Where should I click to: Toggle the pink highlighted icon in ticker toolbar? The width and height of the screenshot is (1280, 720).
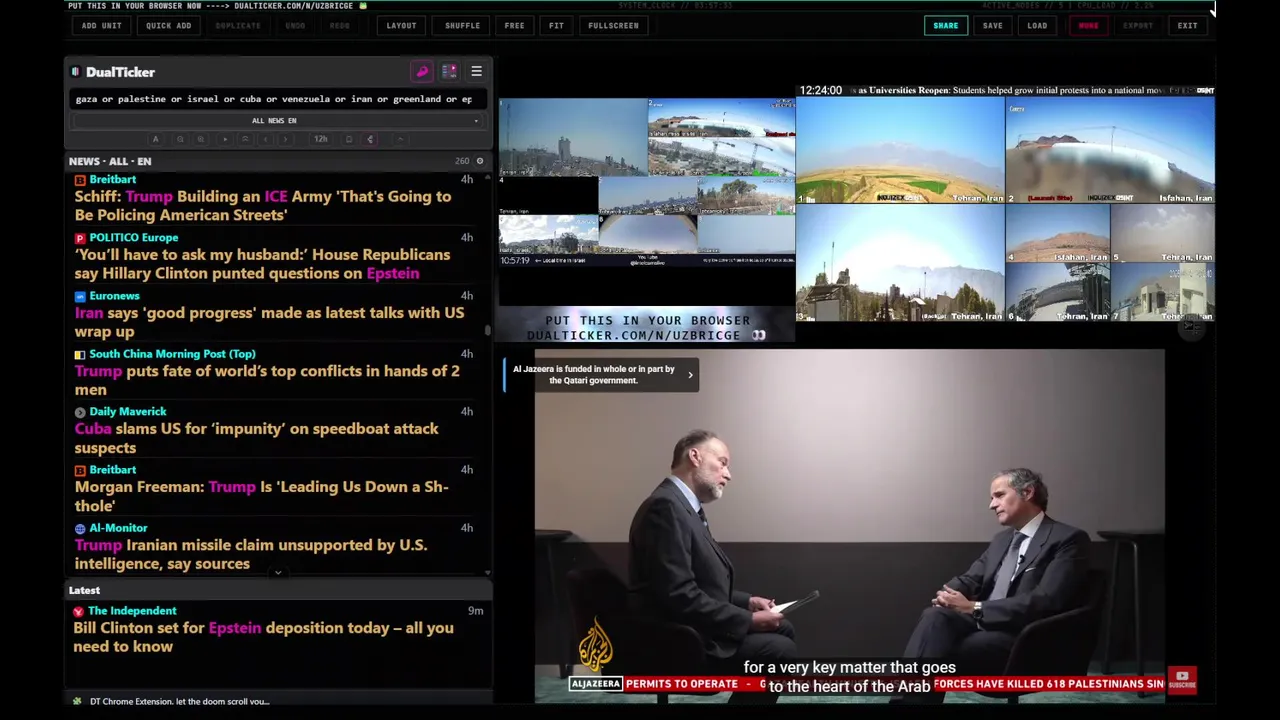pos(370,139)
